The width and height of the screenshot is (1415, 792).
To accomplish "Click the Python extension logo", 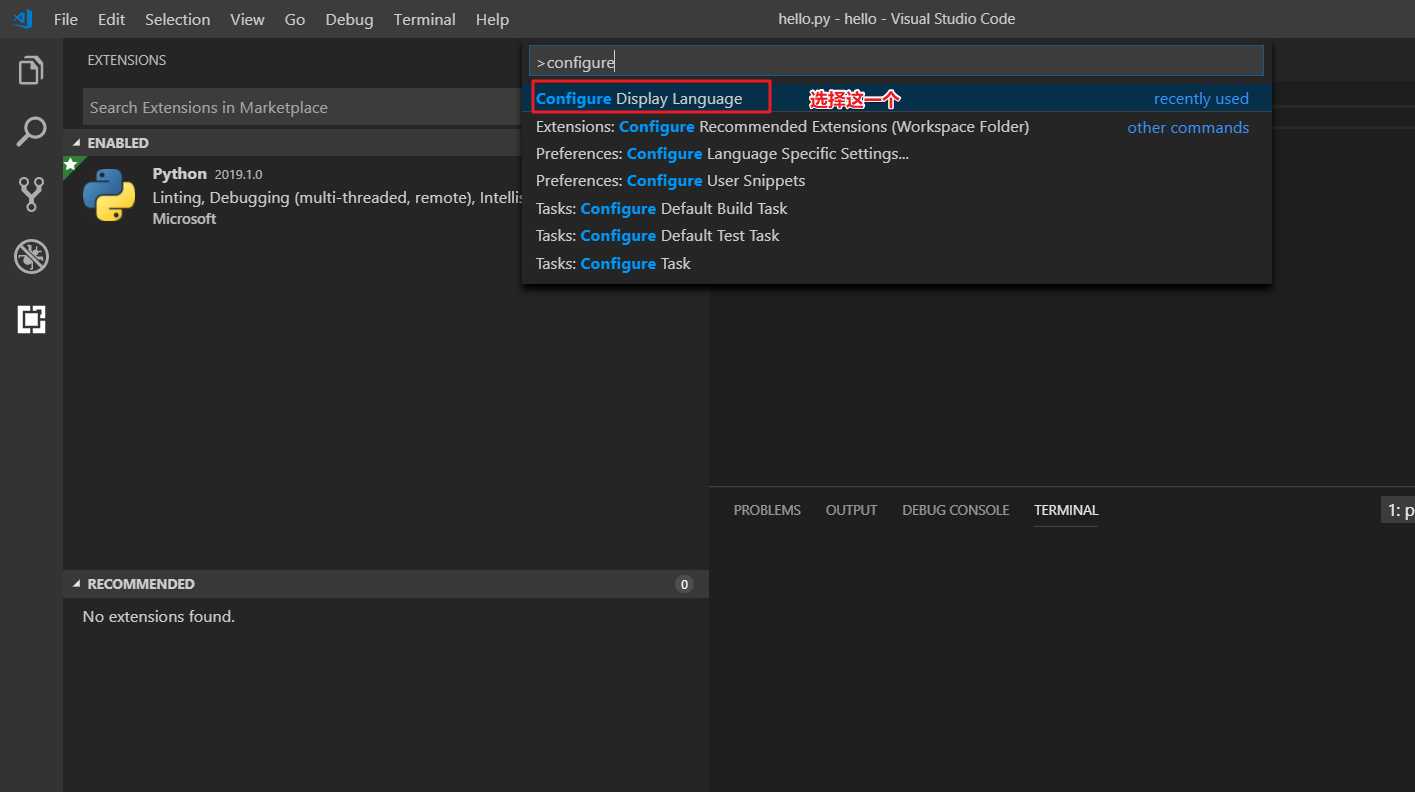I will coord(109,195).
